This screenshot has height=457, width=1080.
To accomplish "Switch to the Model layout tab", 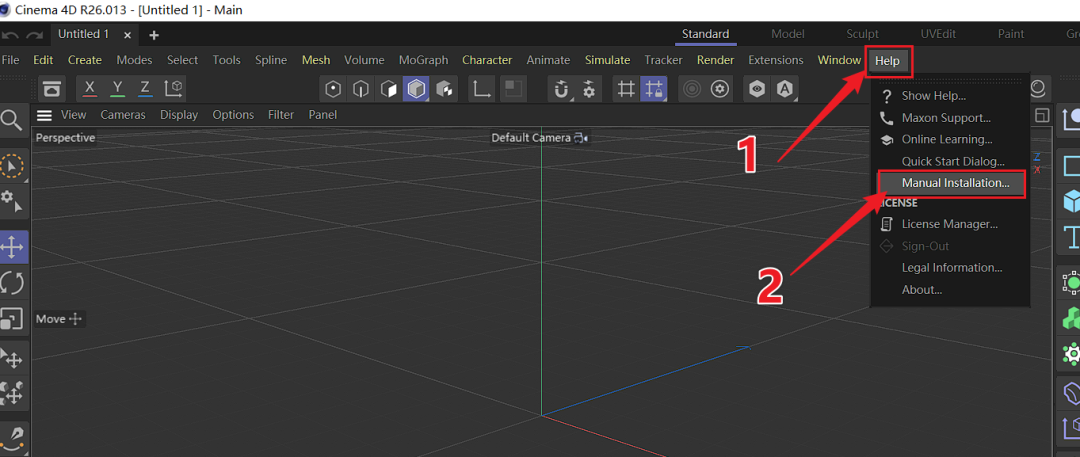I will [x=788, y=34].
